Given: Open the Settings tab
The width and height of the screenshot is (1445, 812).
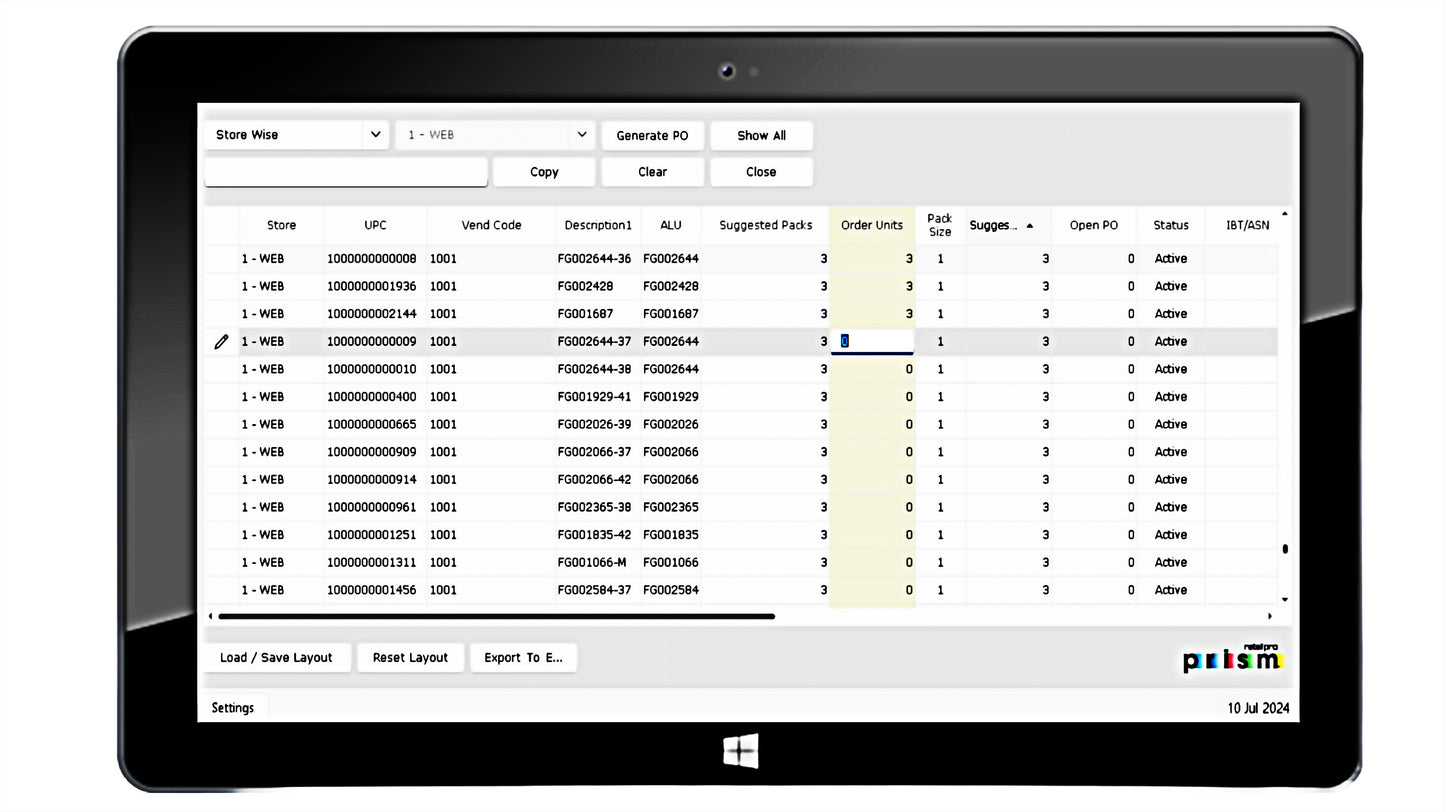Looking at the screenshot, I should (x=233, y=708).
